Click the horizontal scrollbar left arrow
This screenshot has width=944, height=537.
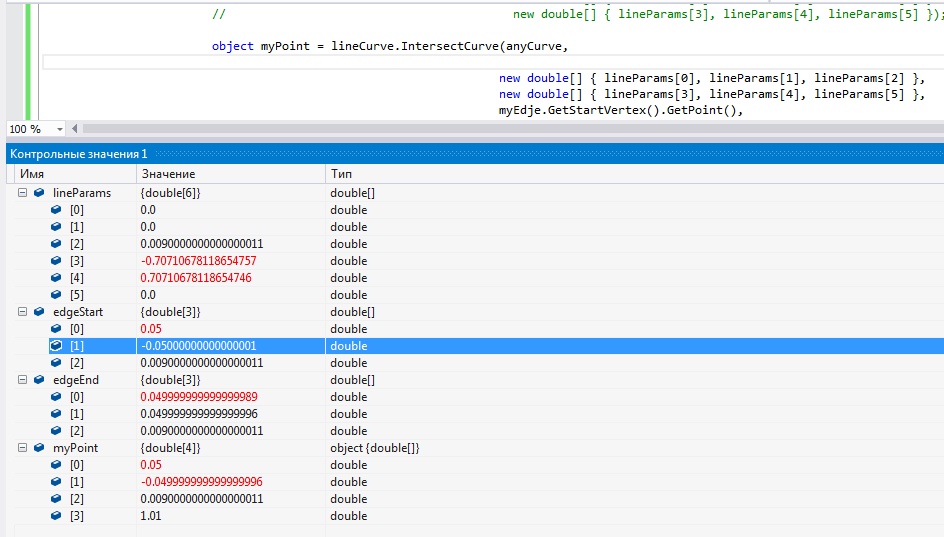[x=75, y=128]
